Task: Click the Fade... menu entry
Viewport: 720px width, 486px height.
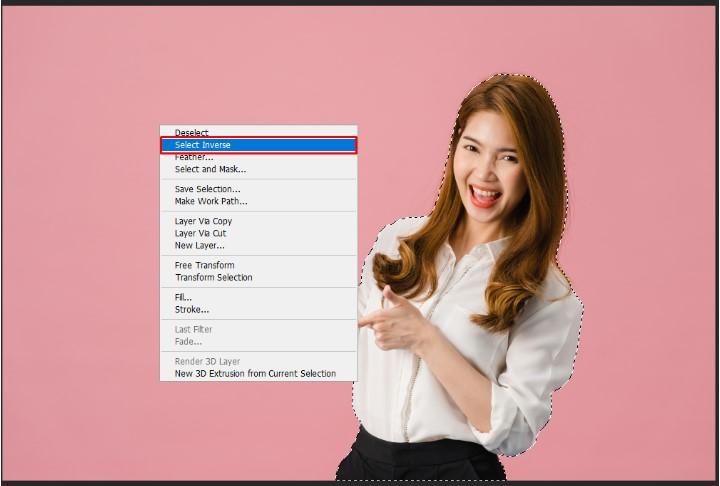Action: click(x=258, y=341)
